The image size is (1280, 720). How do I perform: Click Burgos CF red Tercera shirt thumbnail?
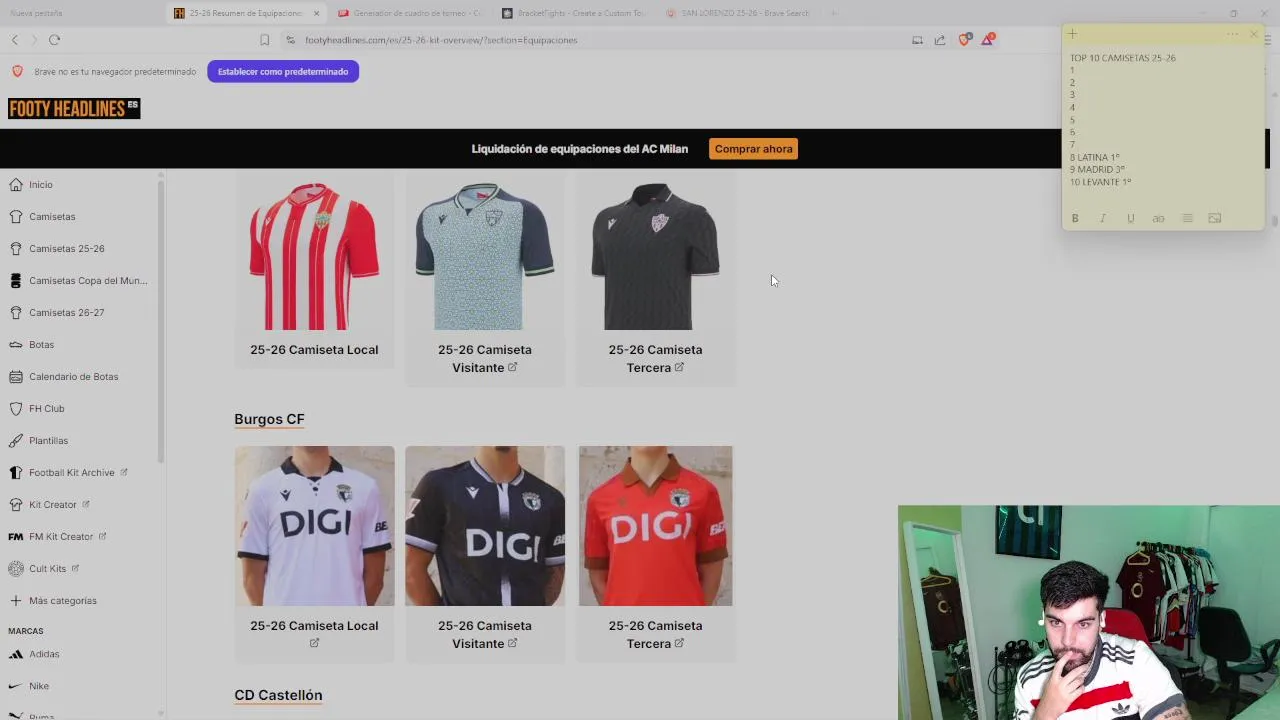coord(655,526)
